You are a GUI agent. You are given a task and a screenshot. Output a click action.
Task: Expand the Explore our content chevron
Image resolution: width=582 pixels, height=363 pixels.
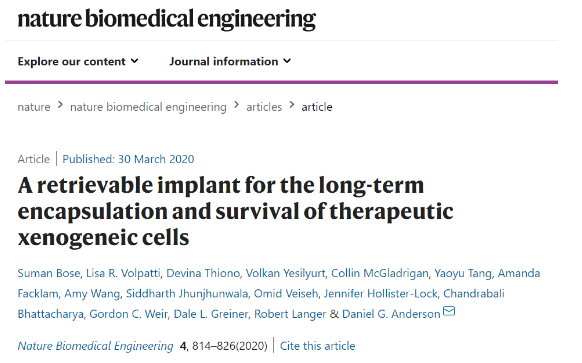point(135,60)
